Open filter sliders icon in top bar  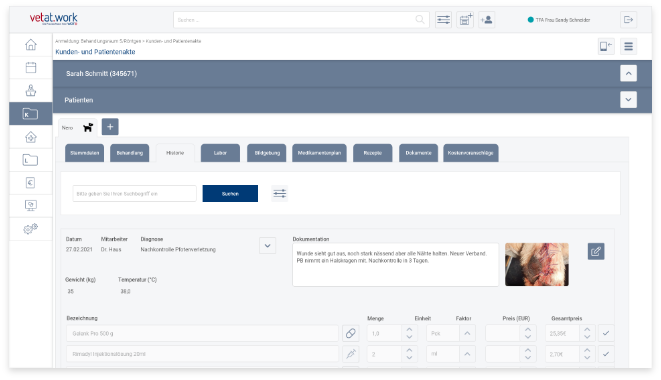(x=443, y=20)
